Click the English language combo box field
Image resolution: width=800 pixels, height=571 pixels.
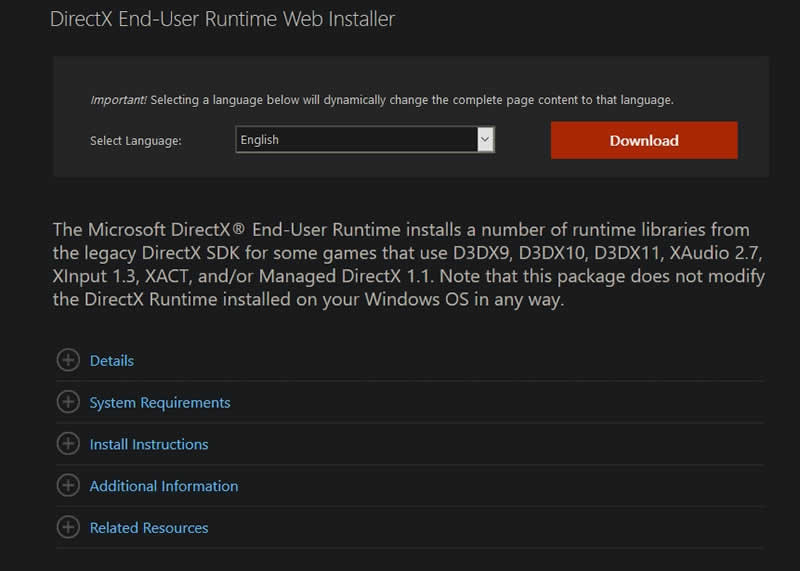coord(365,139)
